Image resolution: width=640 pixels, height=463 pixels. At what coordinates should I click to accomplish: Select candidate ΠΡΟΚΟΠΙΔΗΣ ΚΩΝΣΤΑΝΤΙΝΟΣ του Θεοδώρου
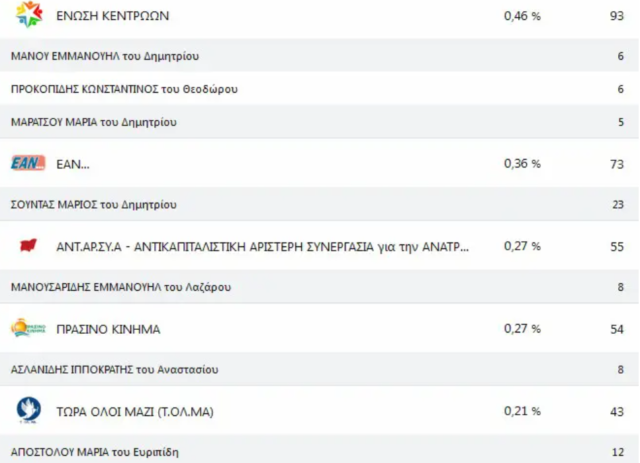[x=124, y=89]
